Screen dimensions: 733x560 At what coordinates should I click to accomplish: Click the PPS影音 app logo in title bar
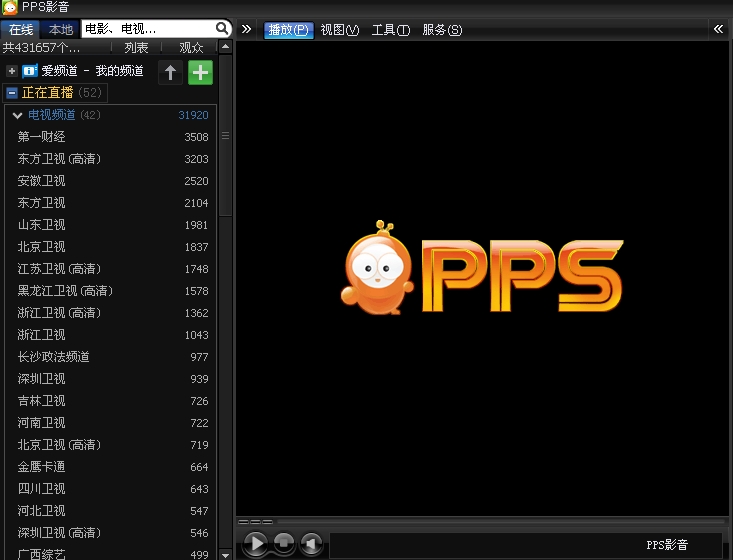[x=9, y=8]
